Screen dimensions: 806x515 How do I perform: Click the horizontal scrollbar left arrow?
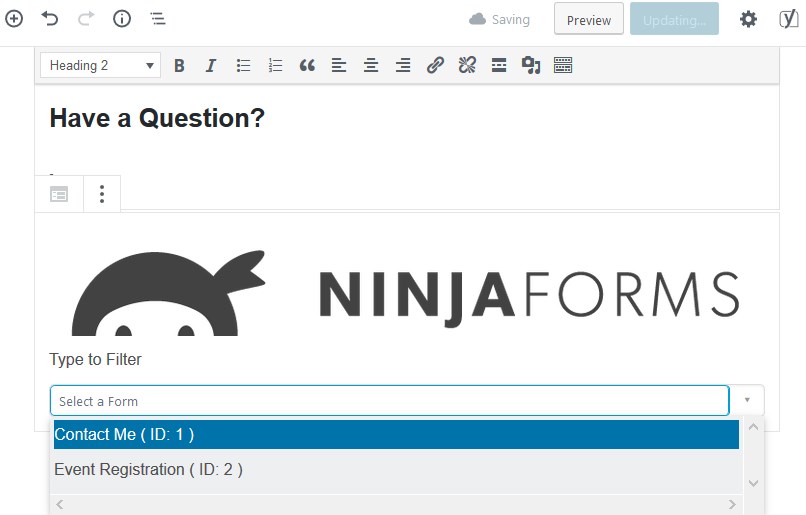coord(60,504)
